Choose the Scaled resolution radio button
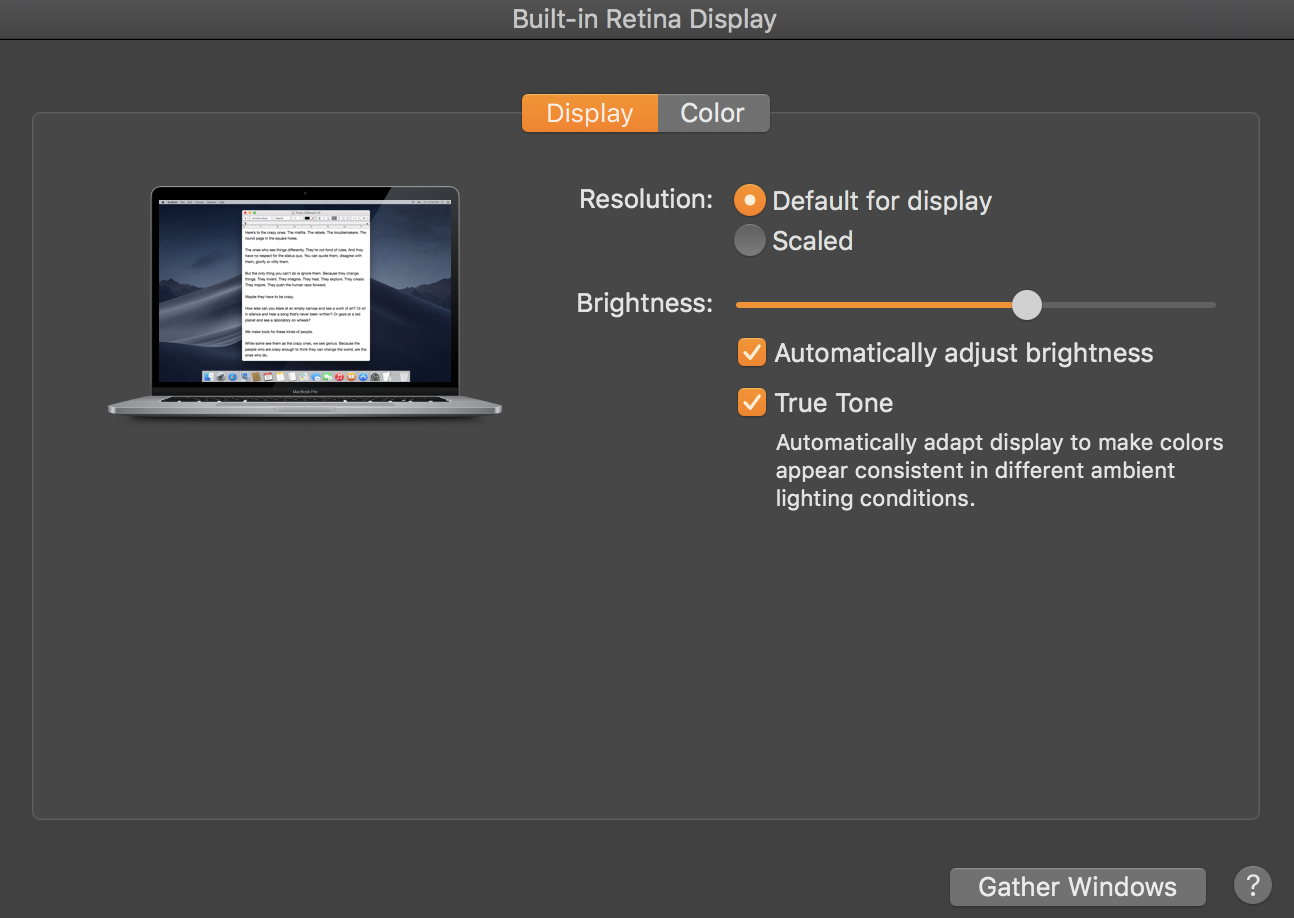Screen dimensions: 1294x918 (x=749, y=240)
